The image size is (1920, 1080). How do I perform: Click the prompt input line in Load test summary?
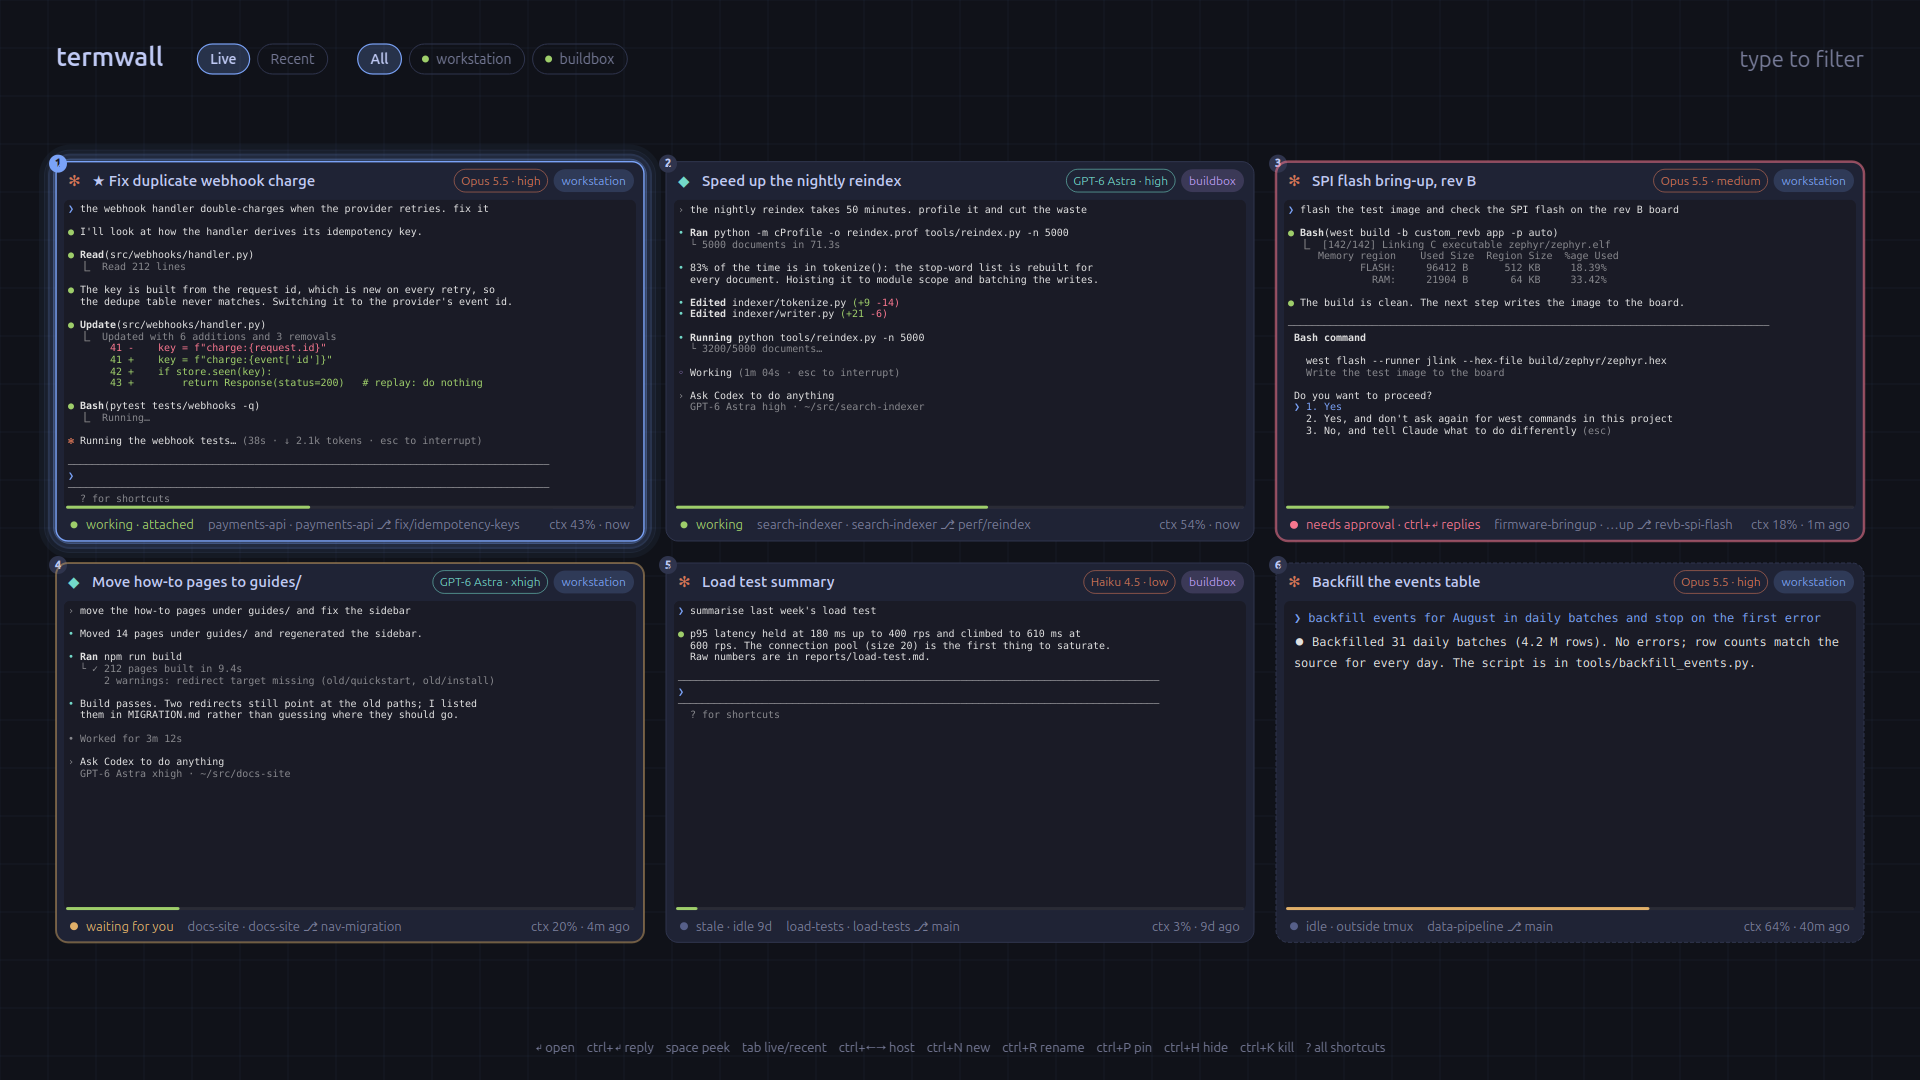click(918, 692)
